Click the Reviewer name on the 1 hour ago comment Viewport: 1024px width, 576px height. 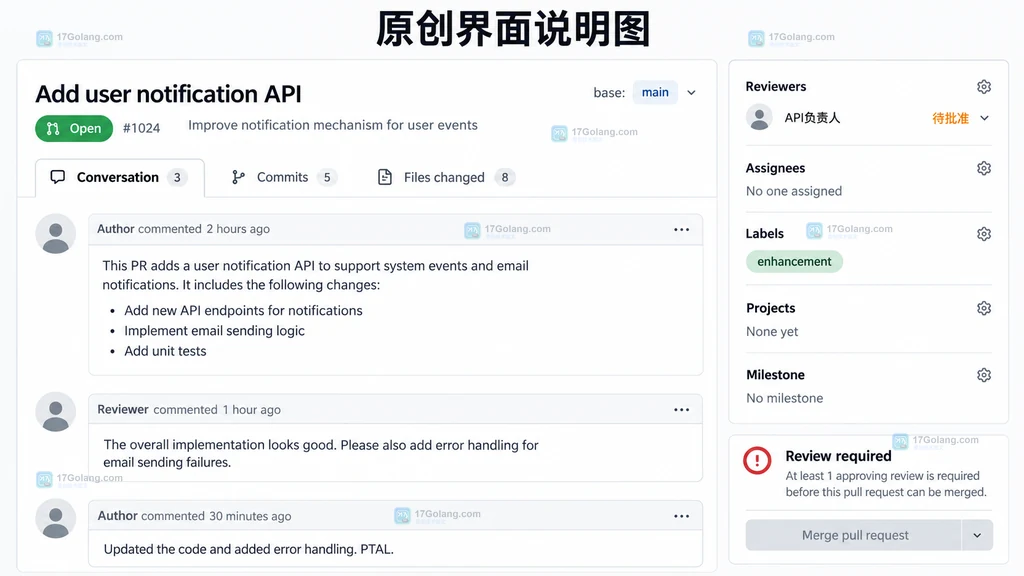(x=123, y=409)
